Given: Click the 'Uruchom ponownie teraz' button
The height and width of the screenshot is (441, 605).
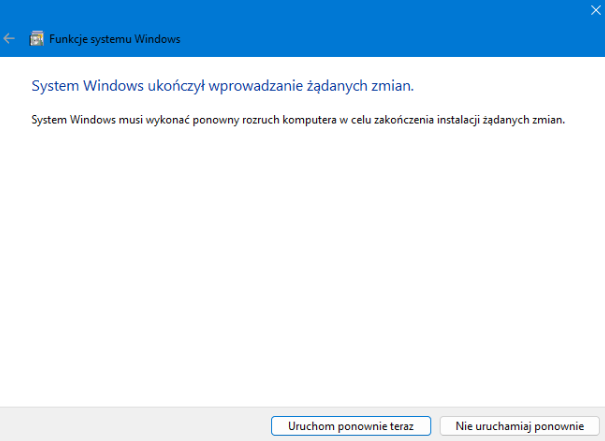Looking at the screenshot, I should pyautogui.click(x=351, y=426).
